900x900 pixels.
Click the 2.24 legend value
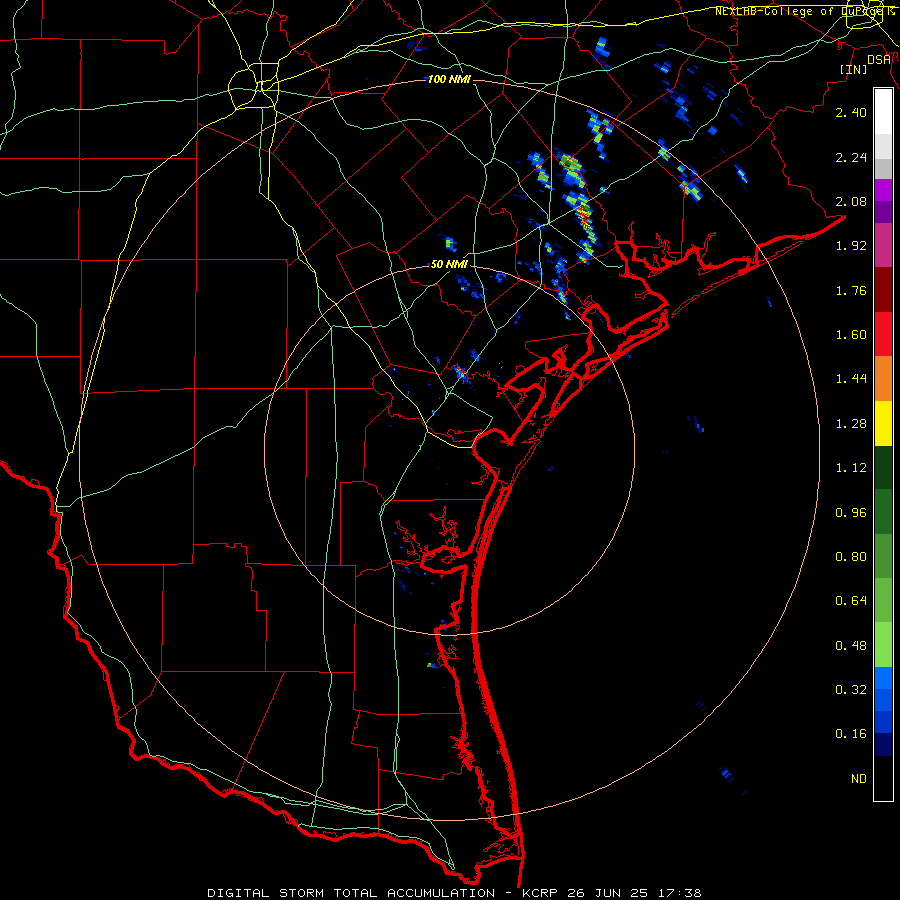851,157
